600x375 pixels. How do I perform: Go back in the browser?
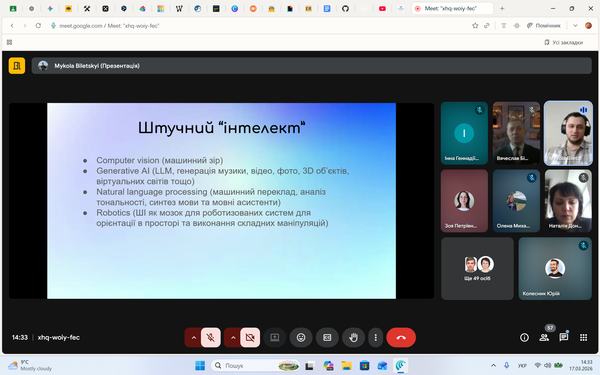[12, 26]
